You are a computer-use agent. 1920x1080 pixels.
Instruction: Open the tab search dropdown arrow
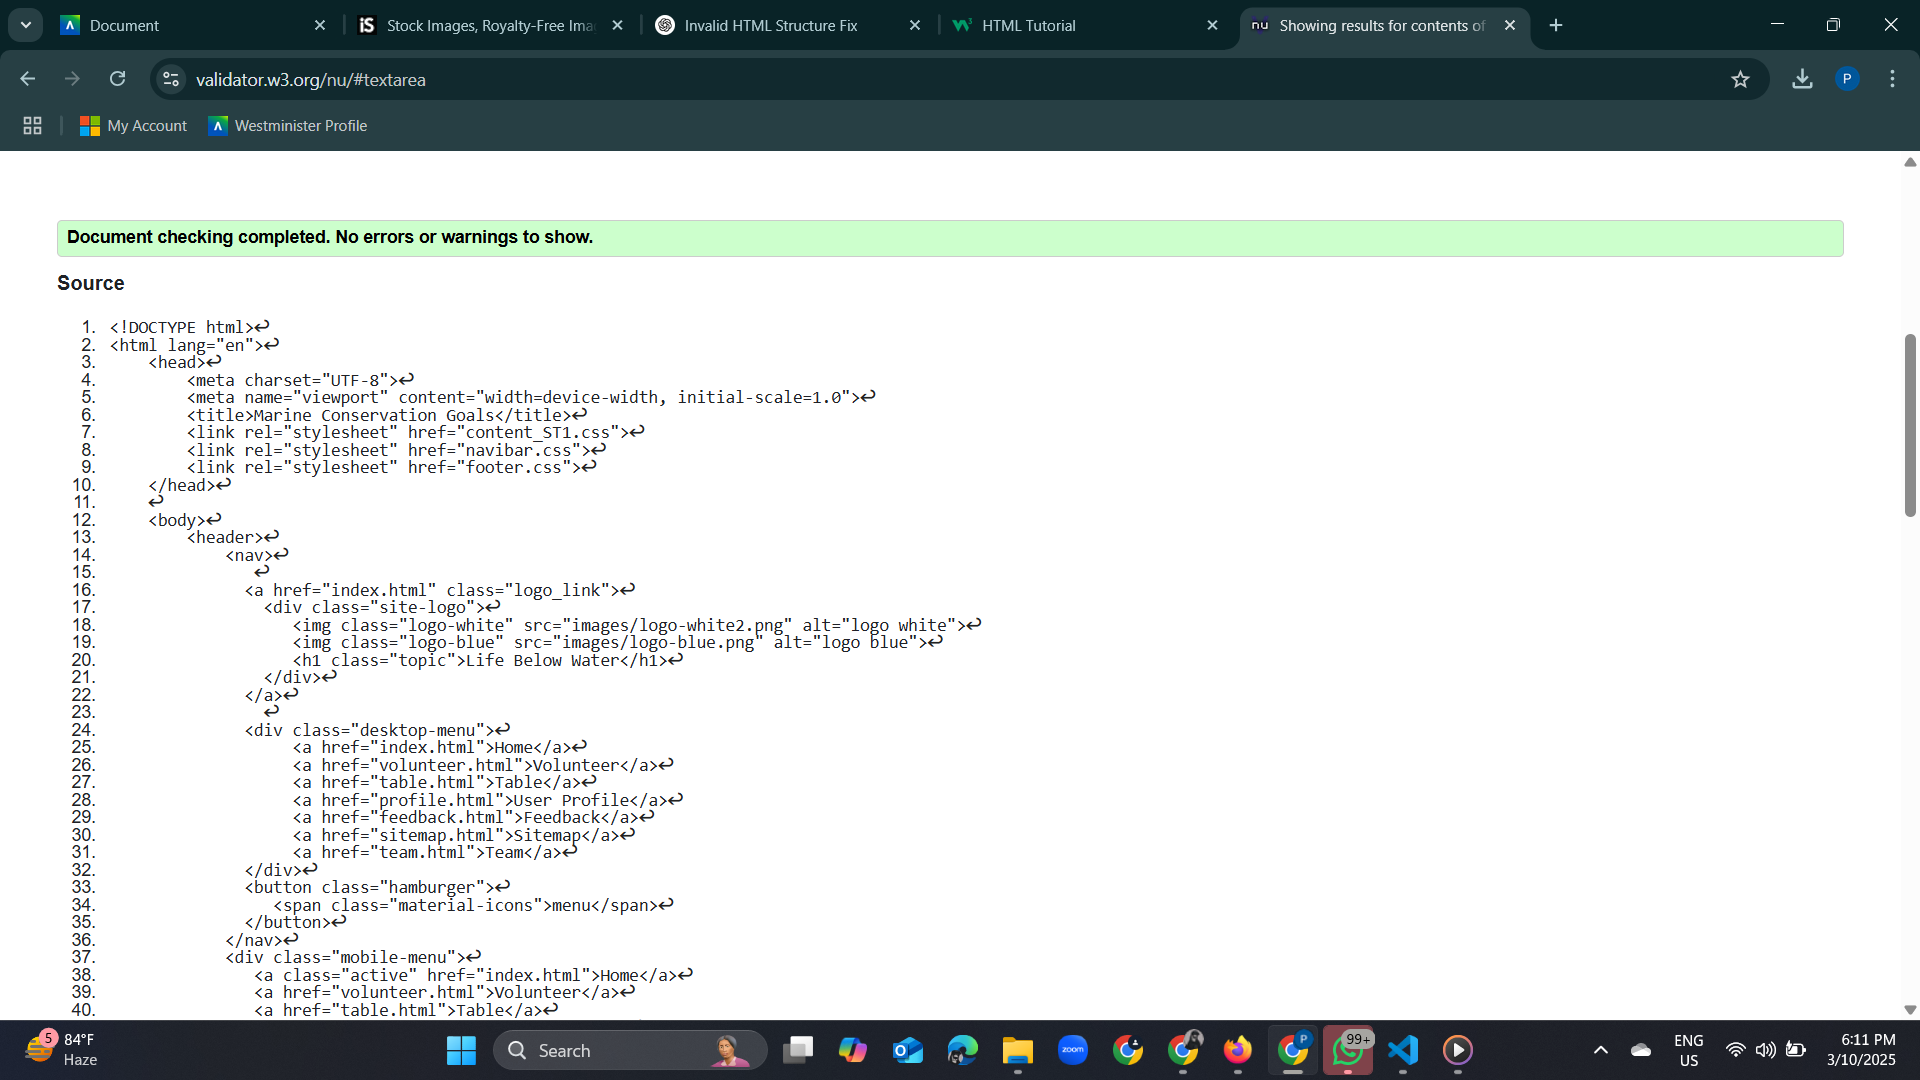pyautogui.click(x=26, y=25)
